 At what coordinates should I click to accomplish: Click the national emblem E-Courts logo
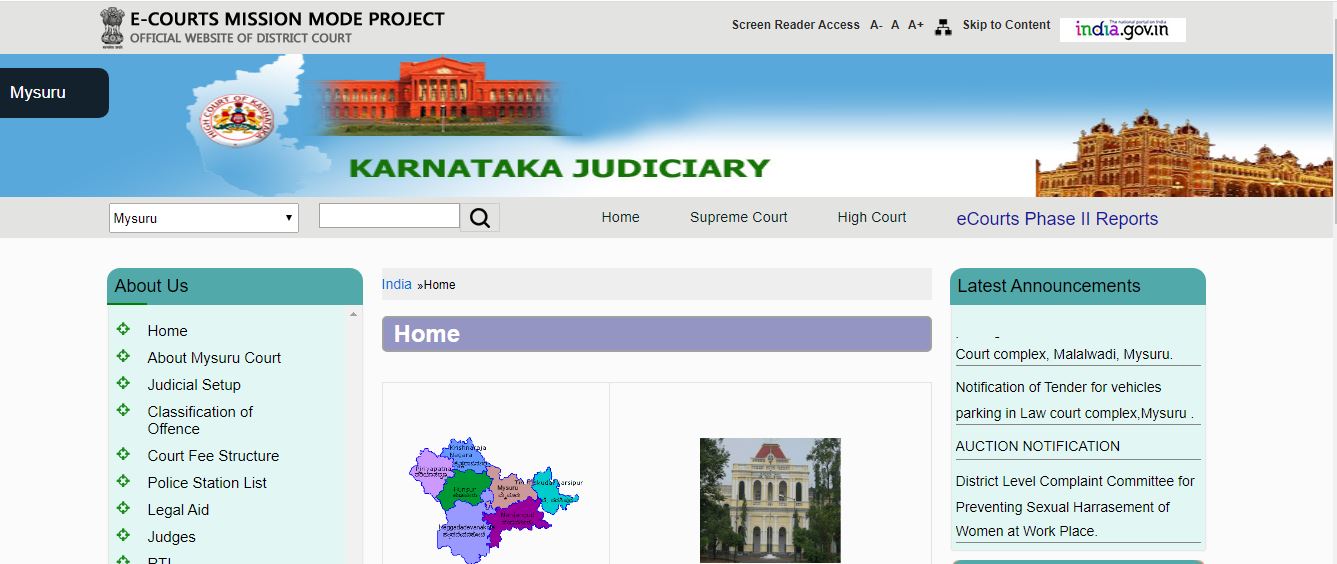(x=112, y=27)
